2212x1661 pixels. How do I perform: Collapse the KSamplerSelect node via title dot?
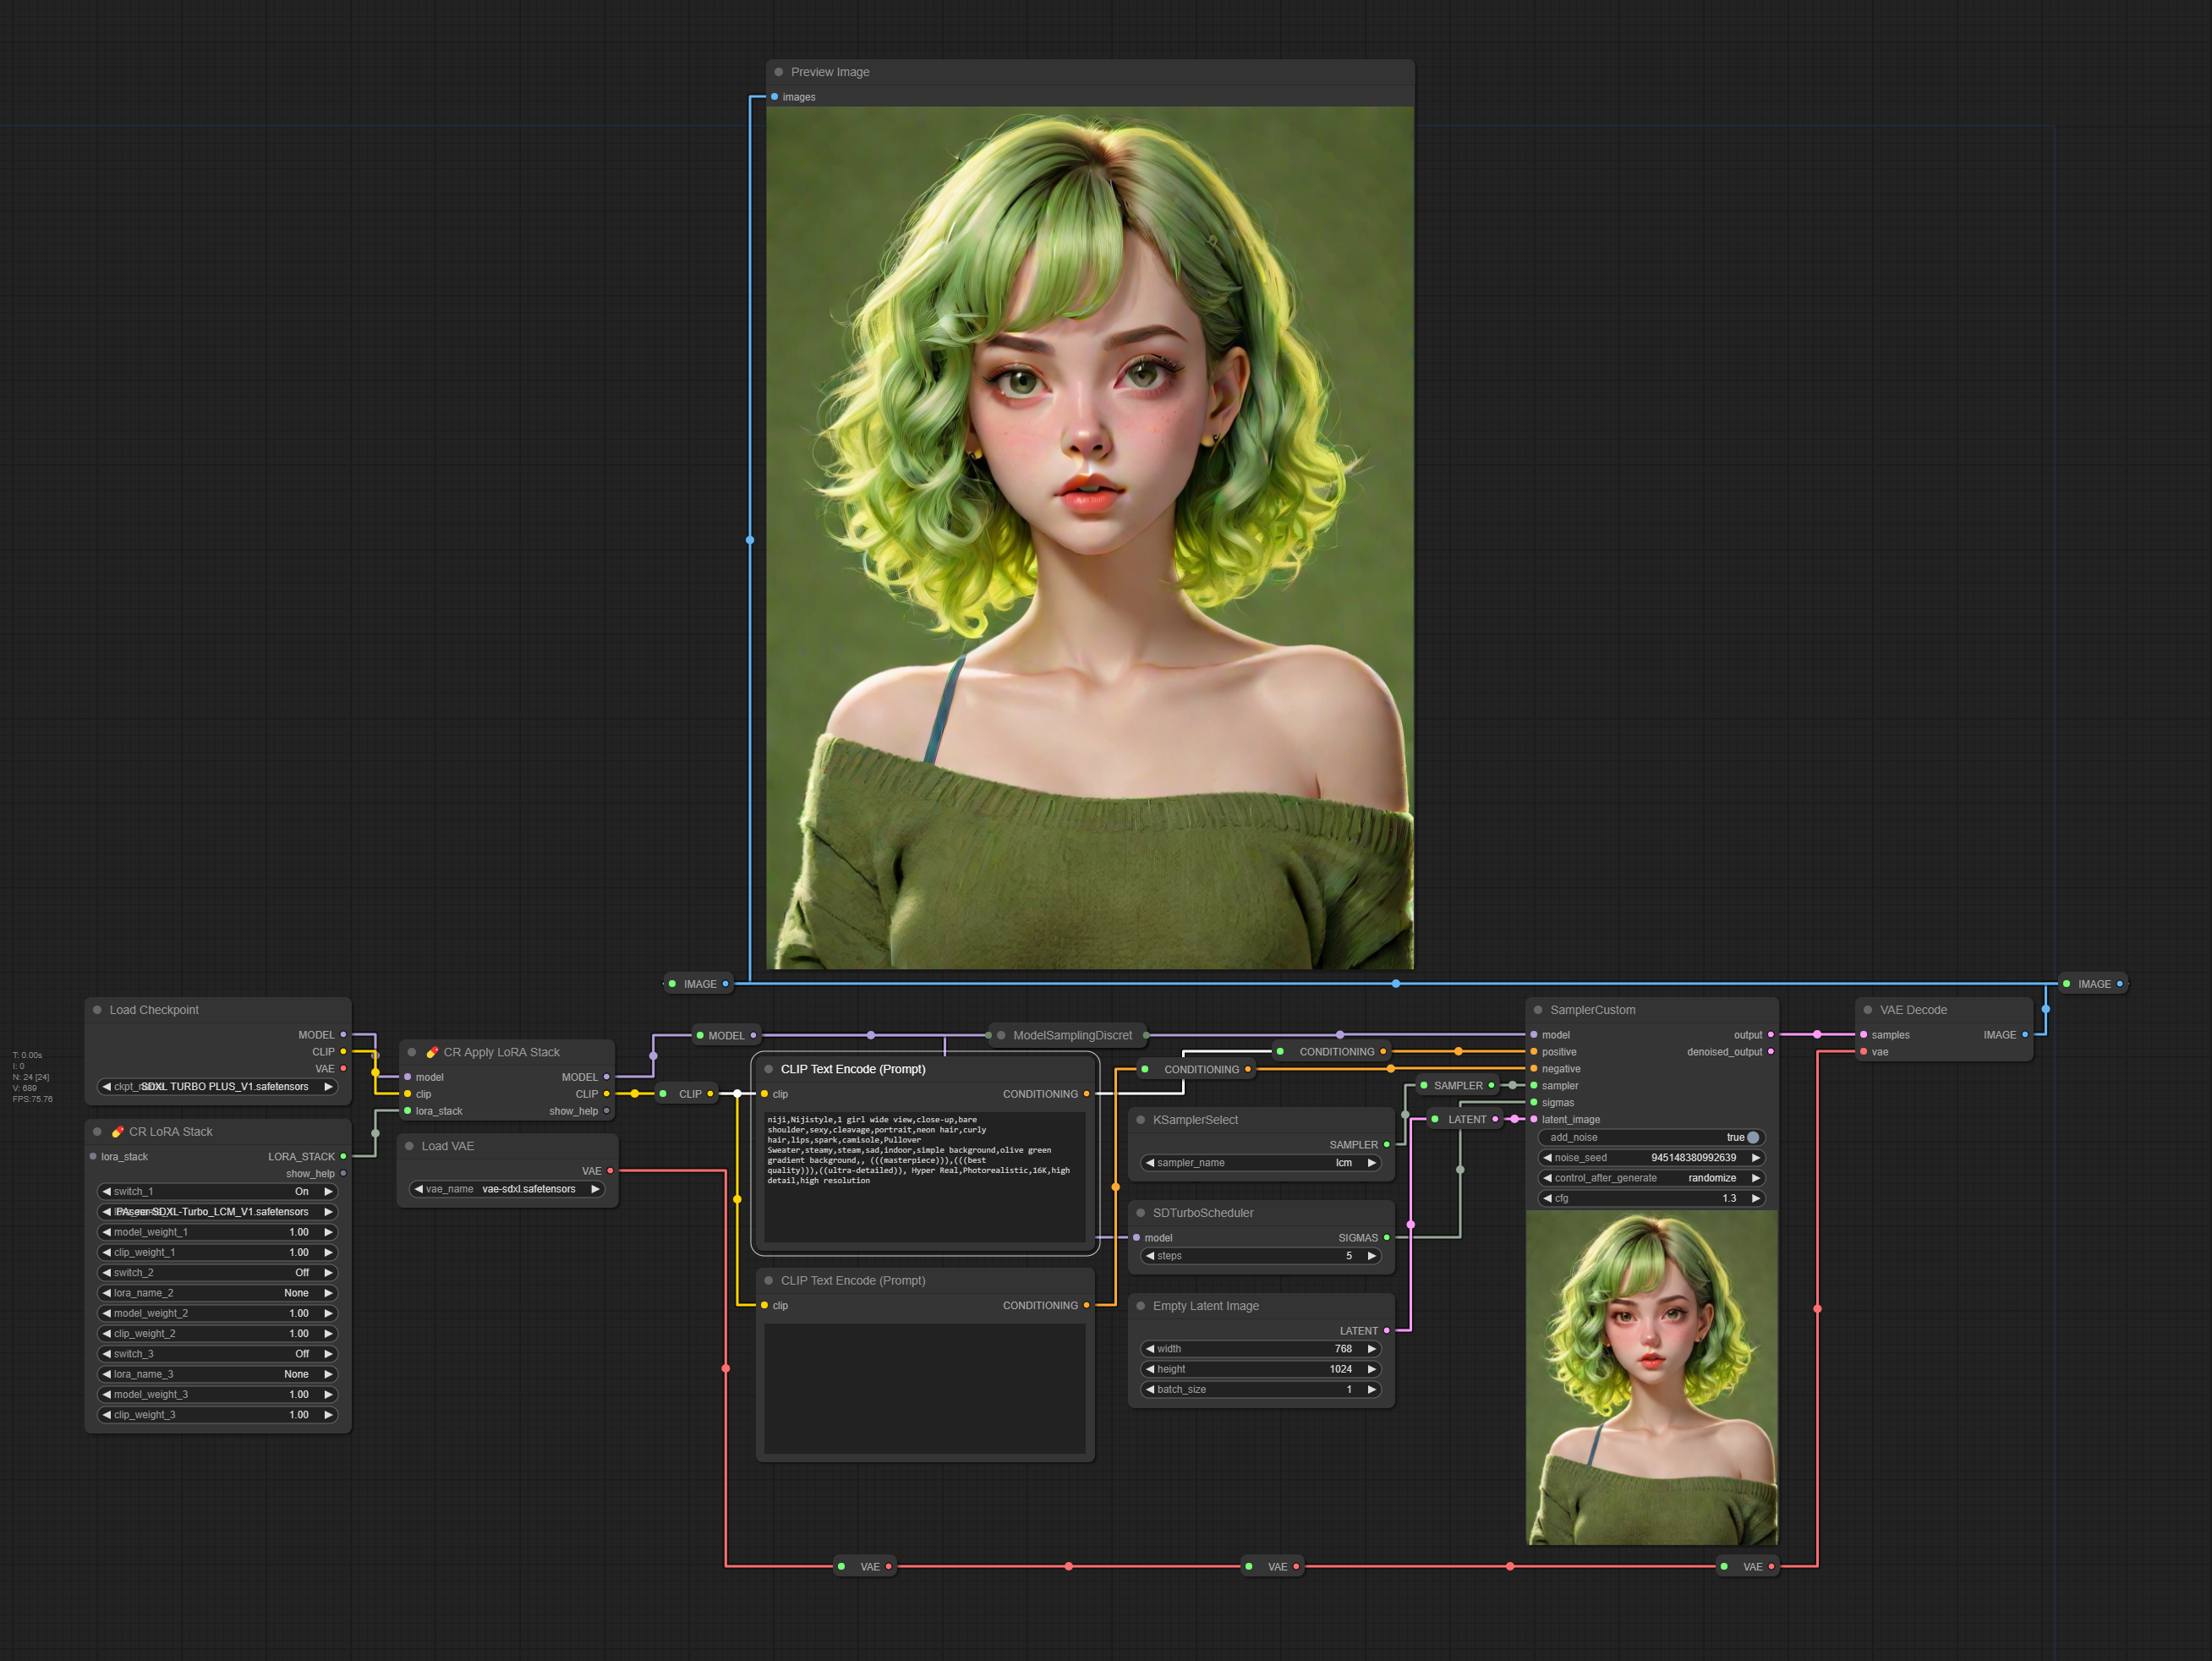tap(1140, 1120)
